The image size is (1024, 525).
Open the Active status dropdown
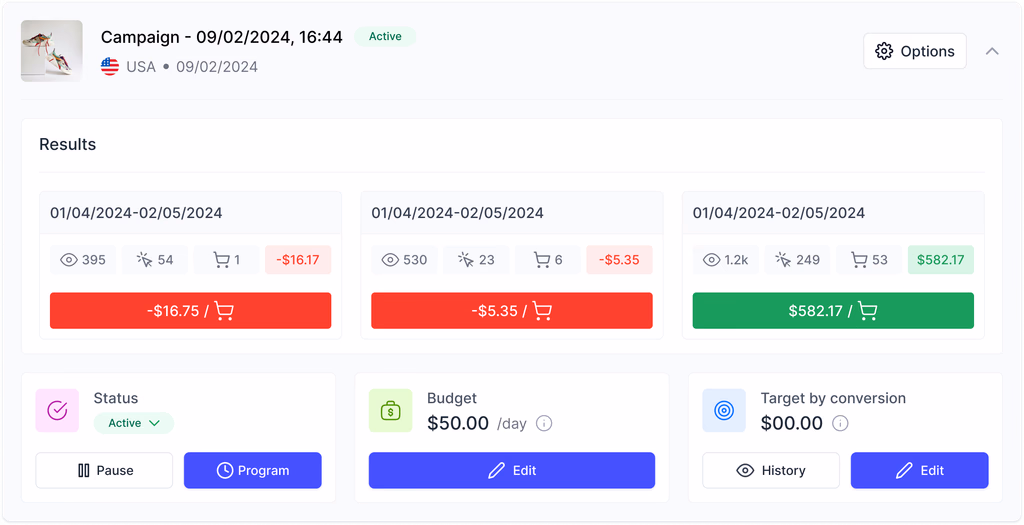coord(134,423)
